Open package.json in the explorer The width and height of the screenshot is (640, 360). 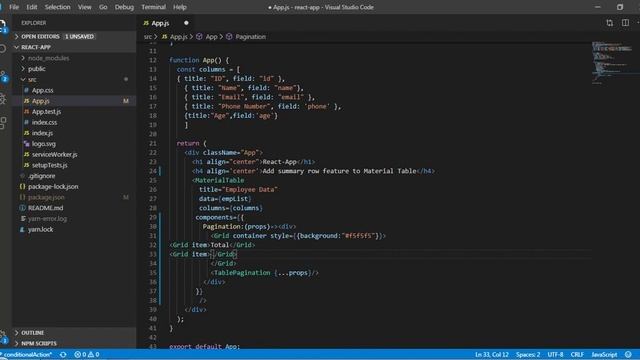(x=46, y=197)
